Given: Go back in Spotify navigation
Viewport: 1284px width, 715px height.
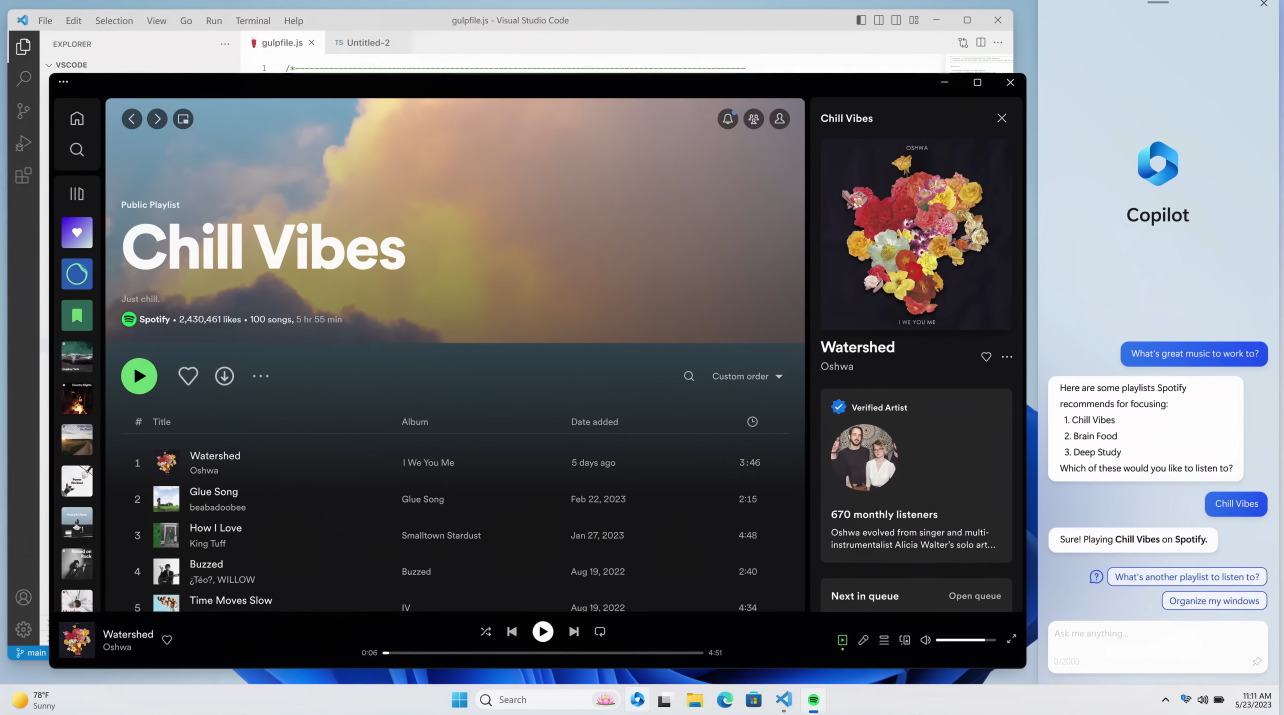Looking at the screenshot, I should tap(132, 119).
